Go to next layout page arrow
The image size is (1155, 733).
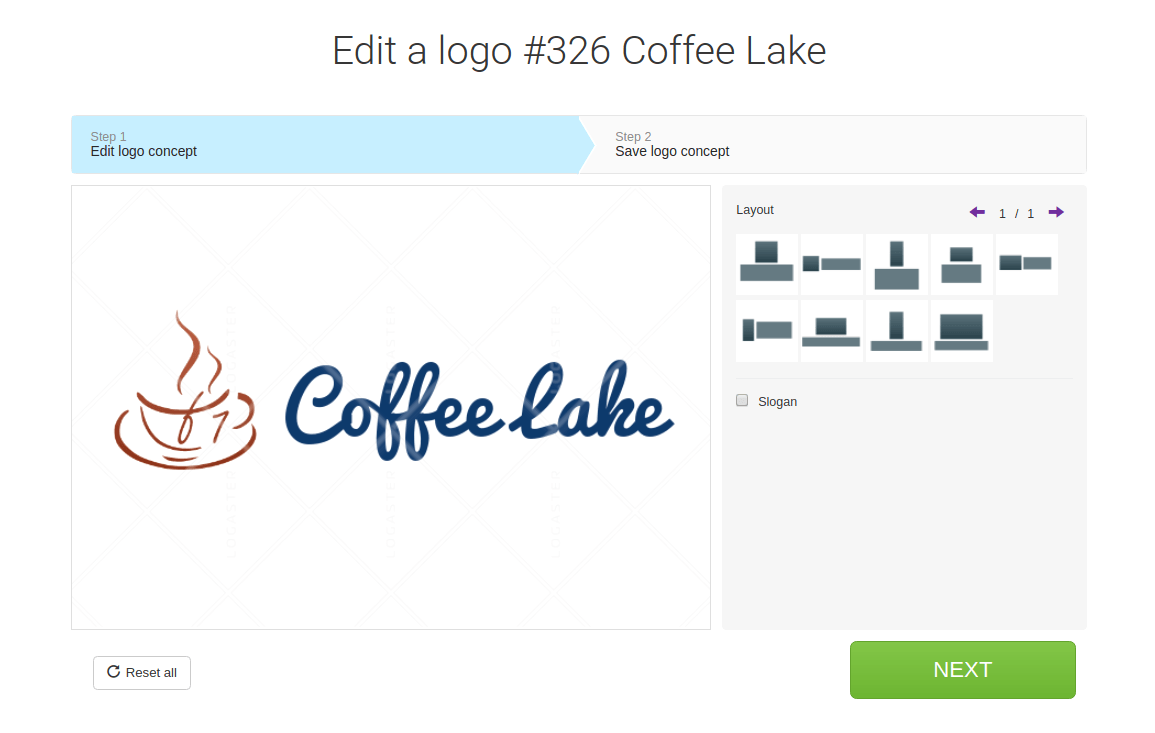click(x=1056, y=212)
